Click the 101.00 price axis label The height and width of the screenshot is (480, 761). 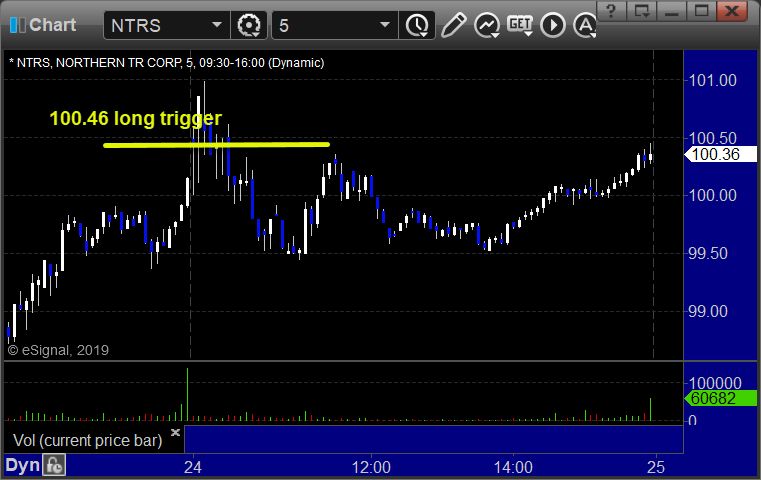(712, 81)
